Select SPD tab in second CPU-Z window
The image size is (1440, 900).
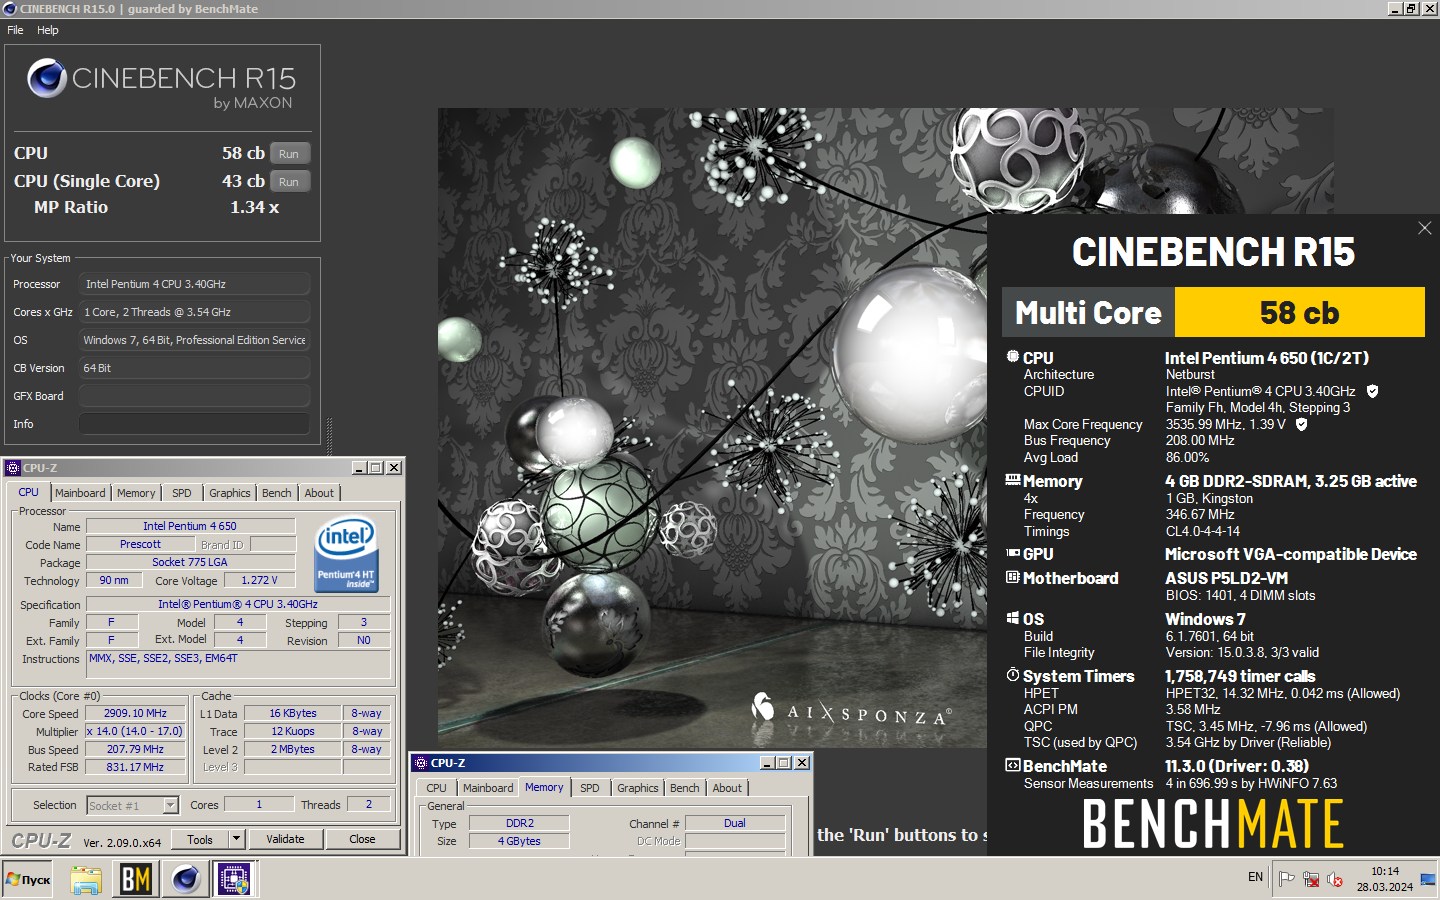pyautogui.click(x=590, y=788)
